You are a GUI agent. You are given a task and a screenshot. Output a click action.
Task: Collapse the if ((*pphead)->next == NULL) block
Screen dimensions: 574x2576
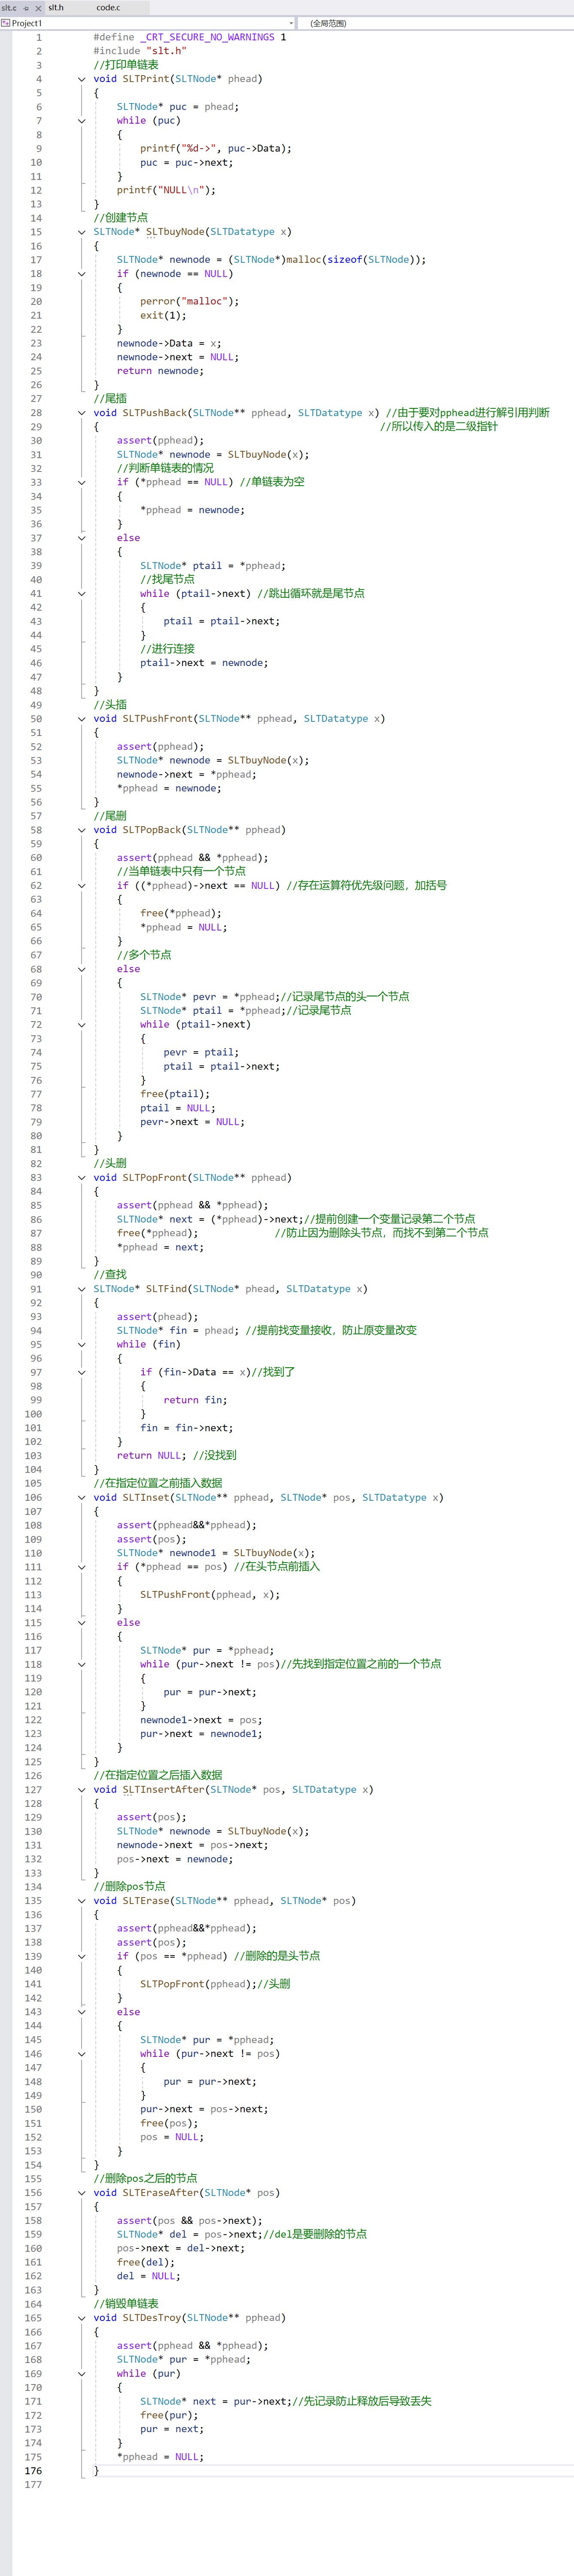click(x=82, y=886)
